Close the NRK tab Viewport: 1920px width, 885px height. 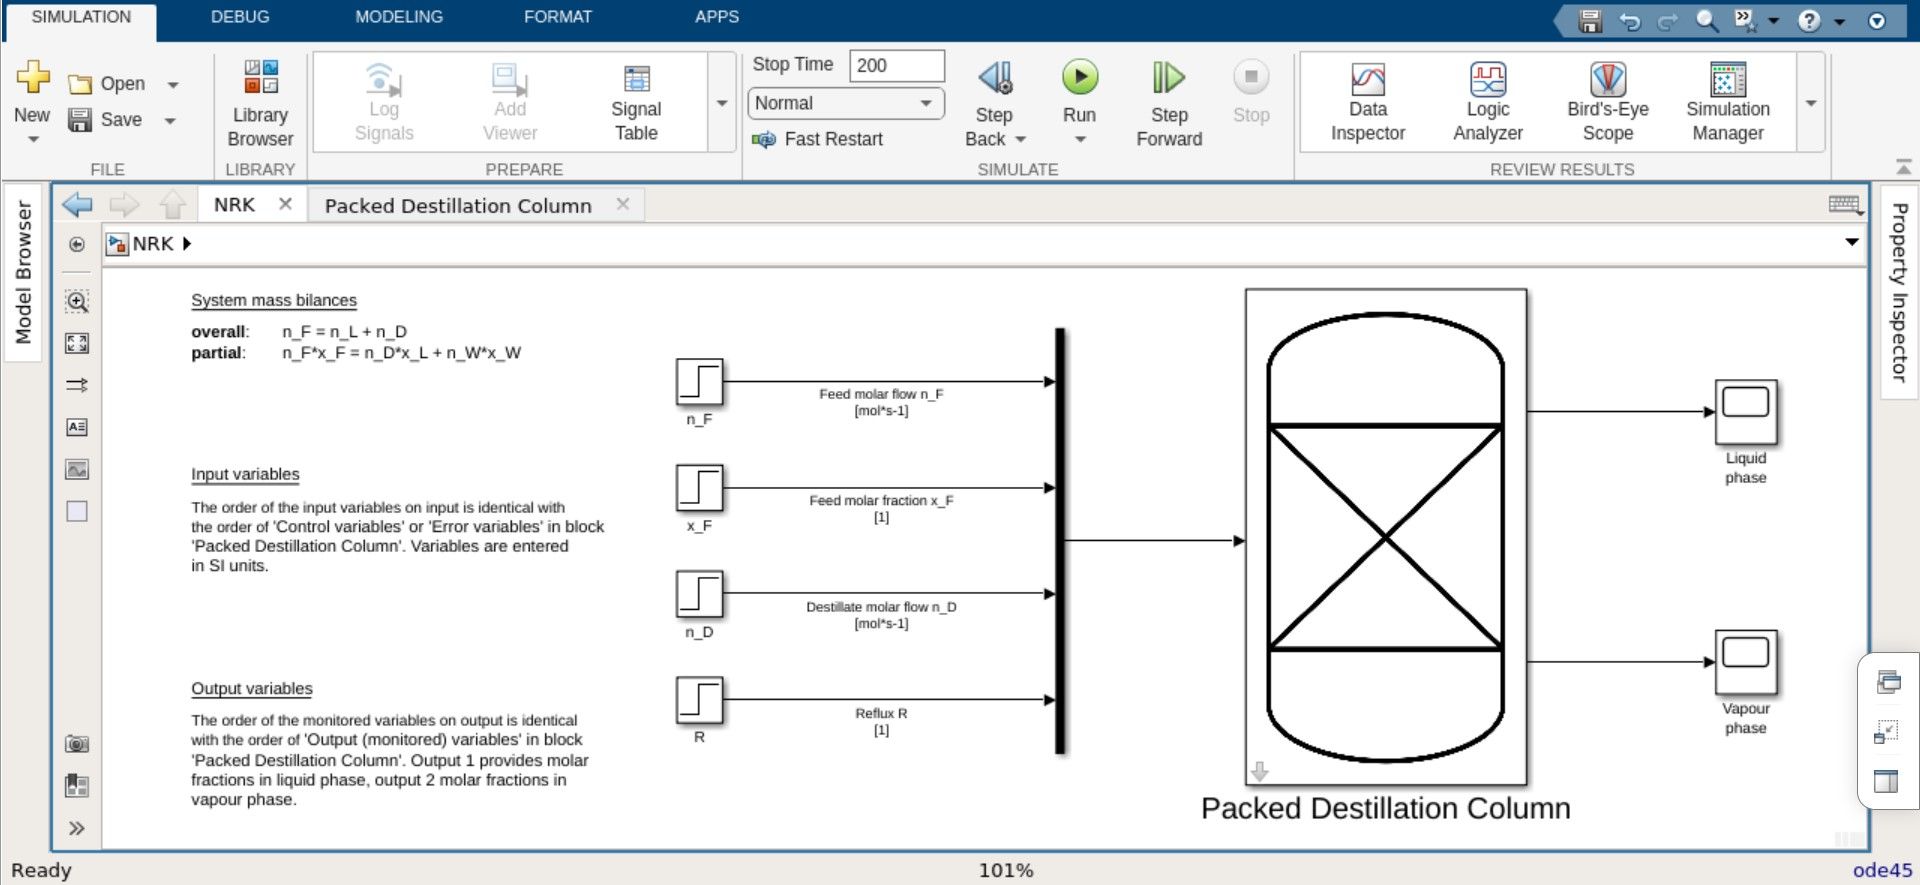pos(285,204)
